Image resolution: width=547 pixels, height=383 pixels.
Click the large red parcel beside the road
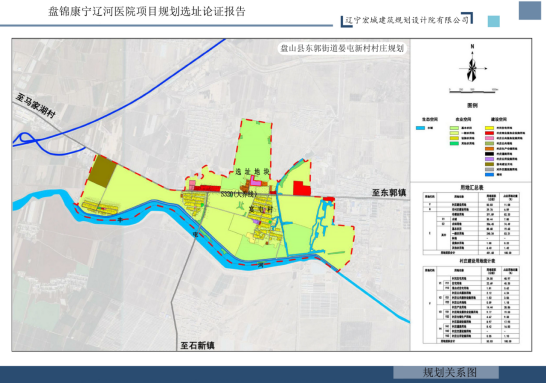coord(302,188)
